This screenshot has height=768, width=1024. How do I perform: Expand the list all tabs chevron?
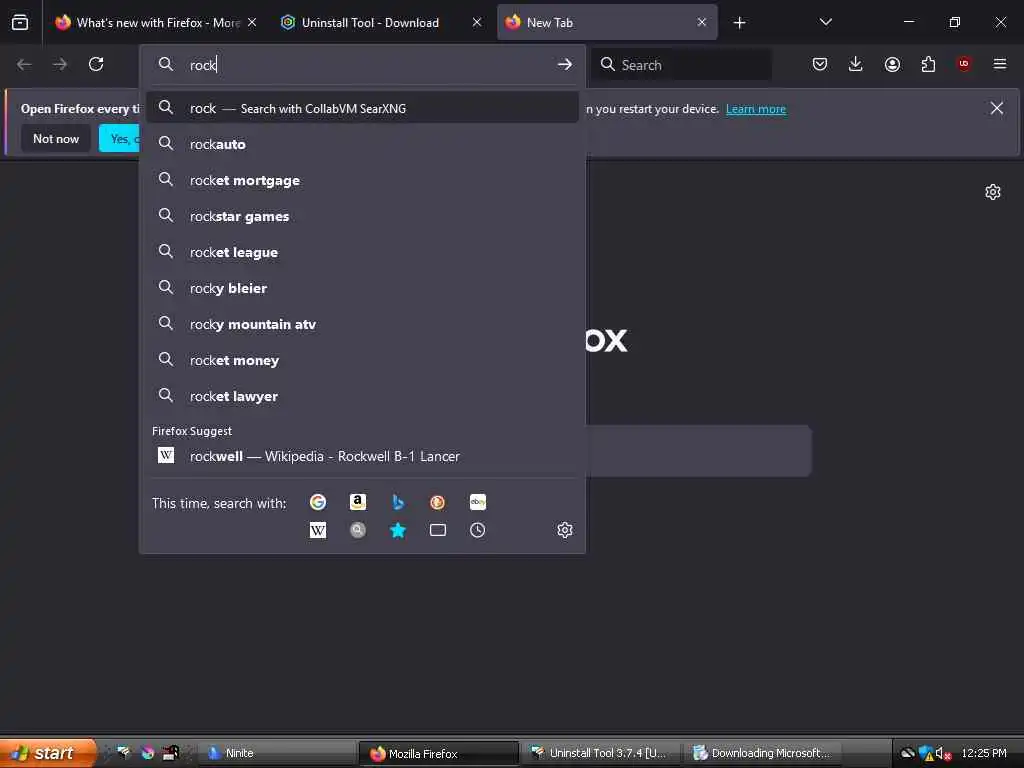click(825, 23)
